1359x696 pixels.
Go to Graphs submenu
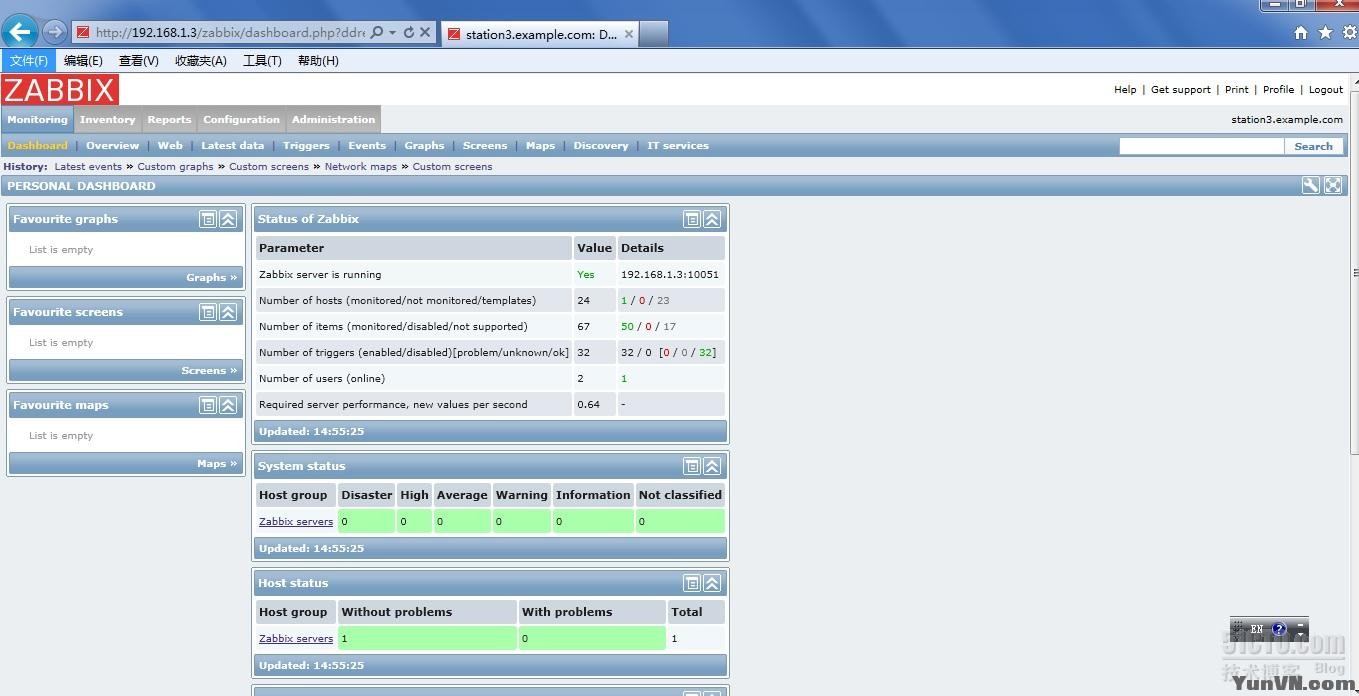tap(424, 145)
